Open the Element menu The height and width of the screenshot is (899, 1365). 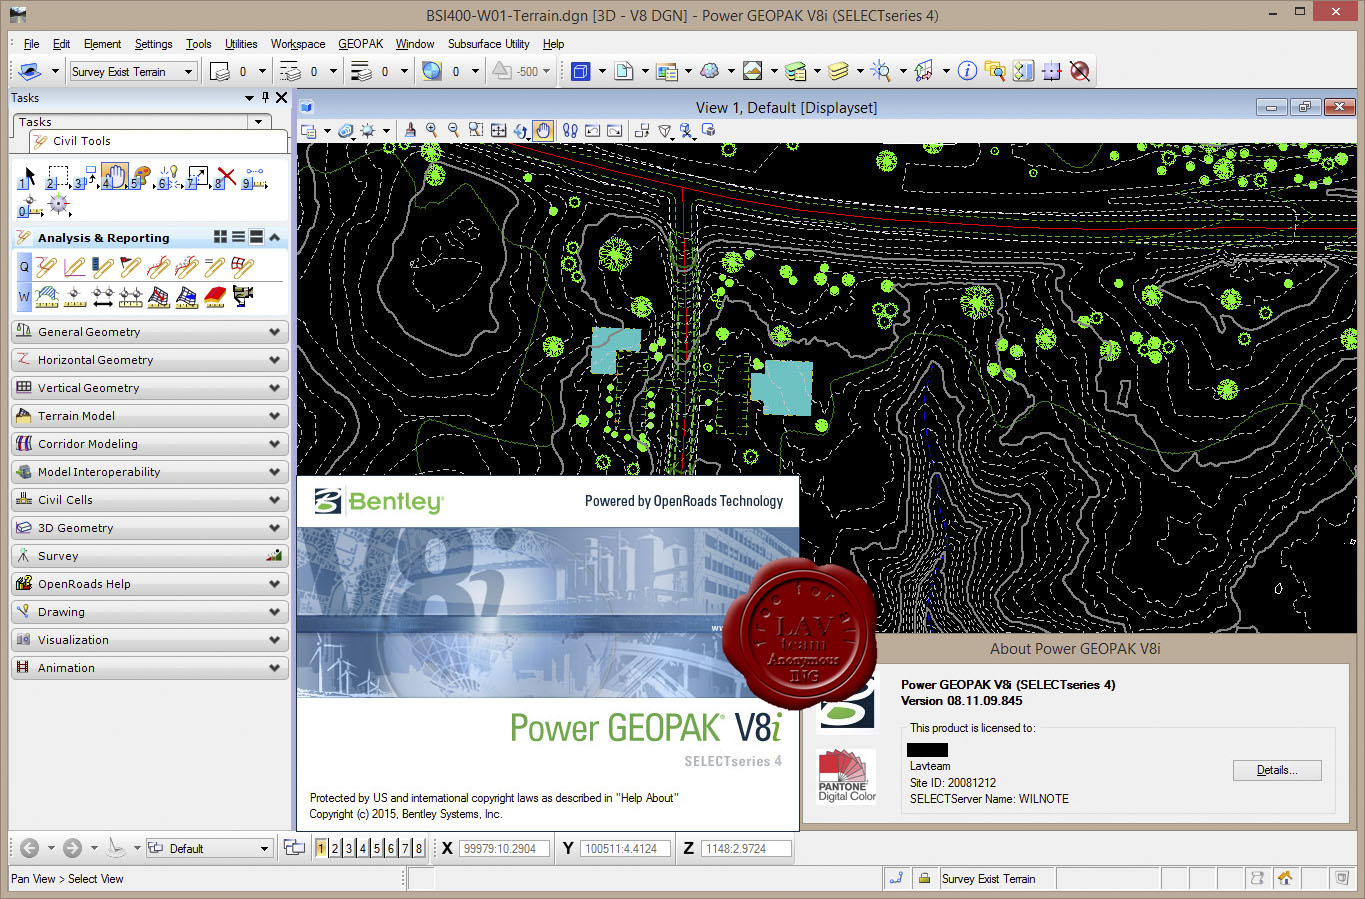pos(102,44)
